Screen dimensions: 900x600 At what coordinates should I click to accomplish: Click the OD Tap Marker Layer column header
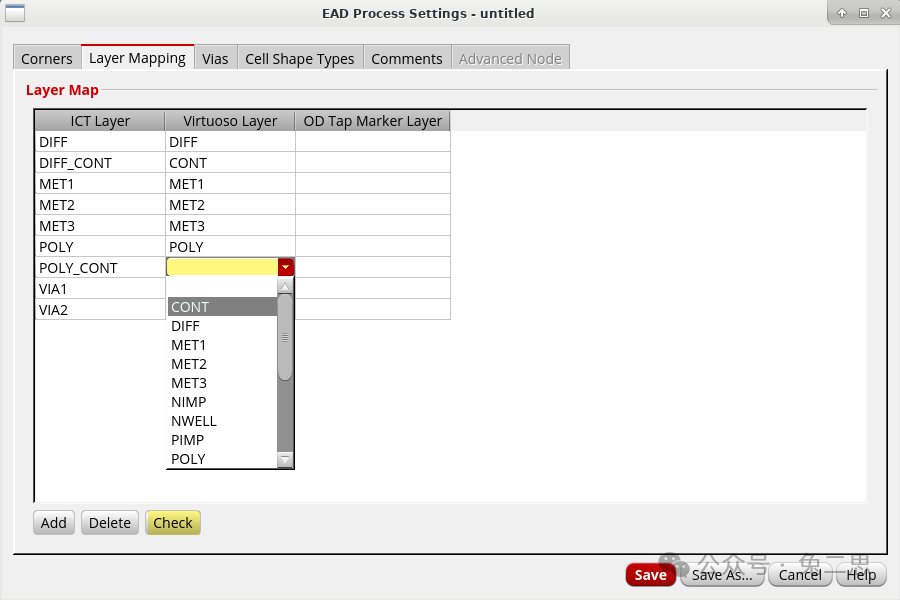(x=372, y=121)
